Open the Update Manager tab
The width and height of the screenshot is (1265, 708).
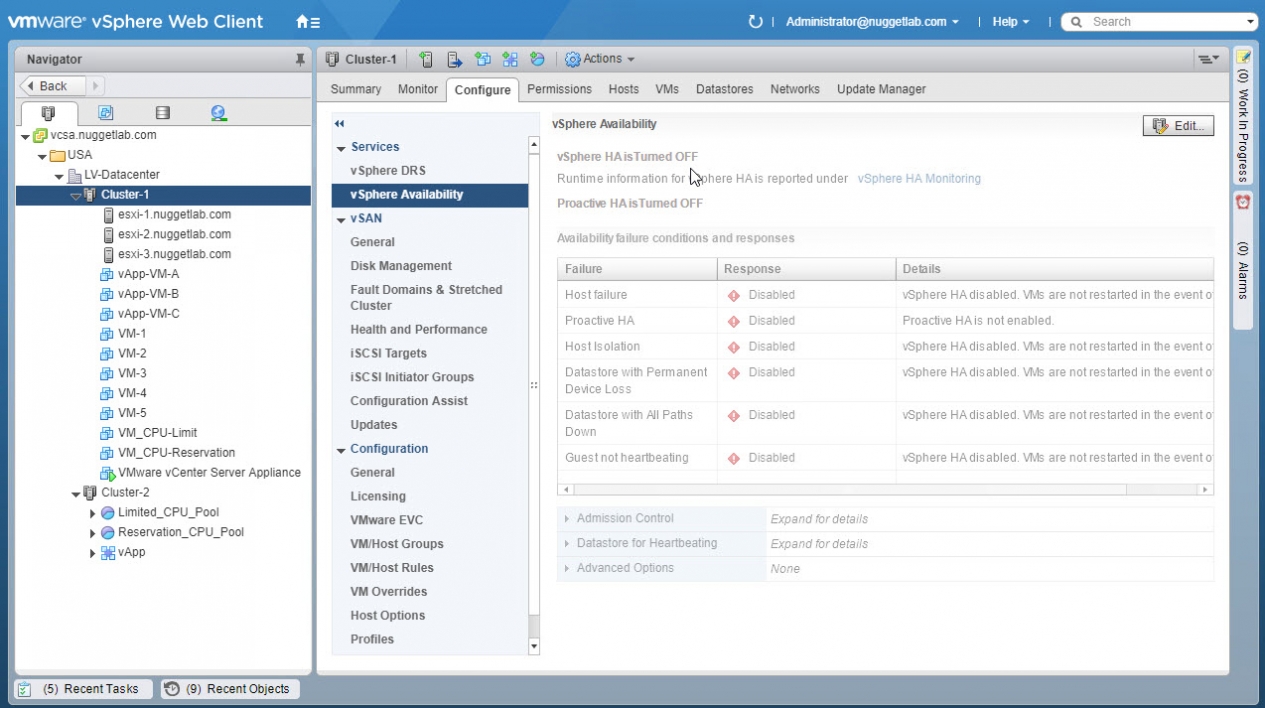(x=880, y=89)
